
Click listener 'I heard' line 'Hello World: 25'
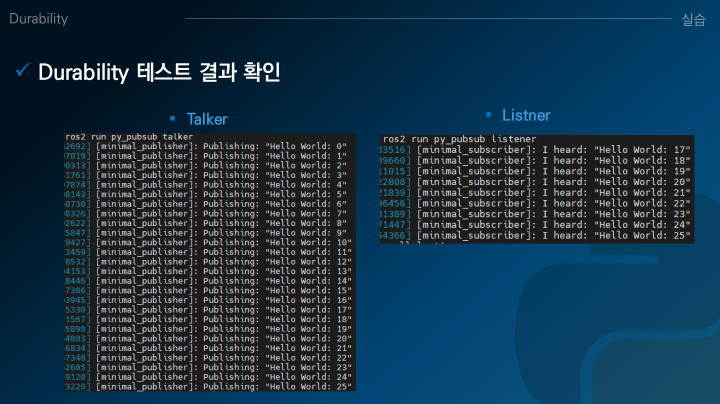point(535,236)
